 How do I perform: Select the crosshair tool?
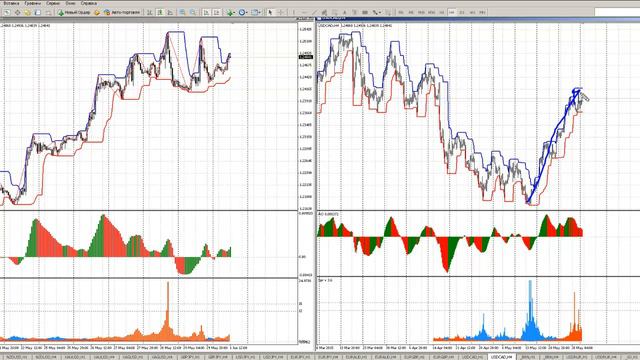(x=280, y=13)
